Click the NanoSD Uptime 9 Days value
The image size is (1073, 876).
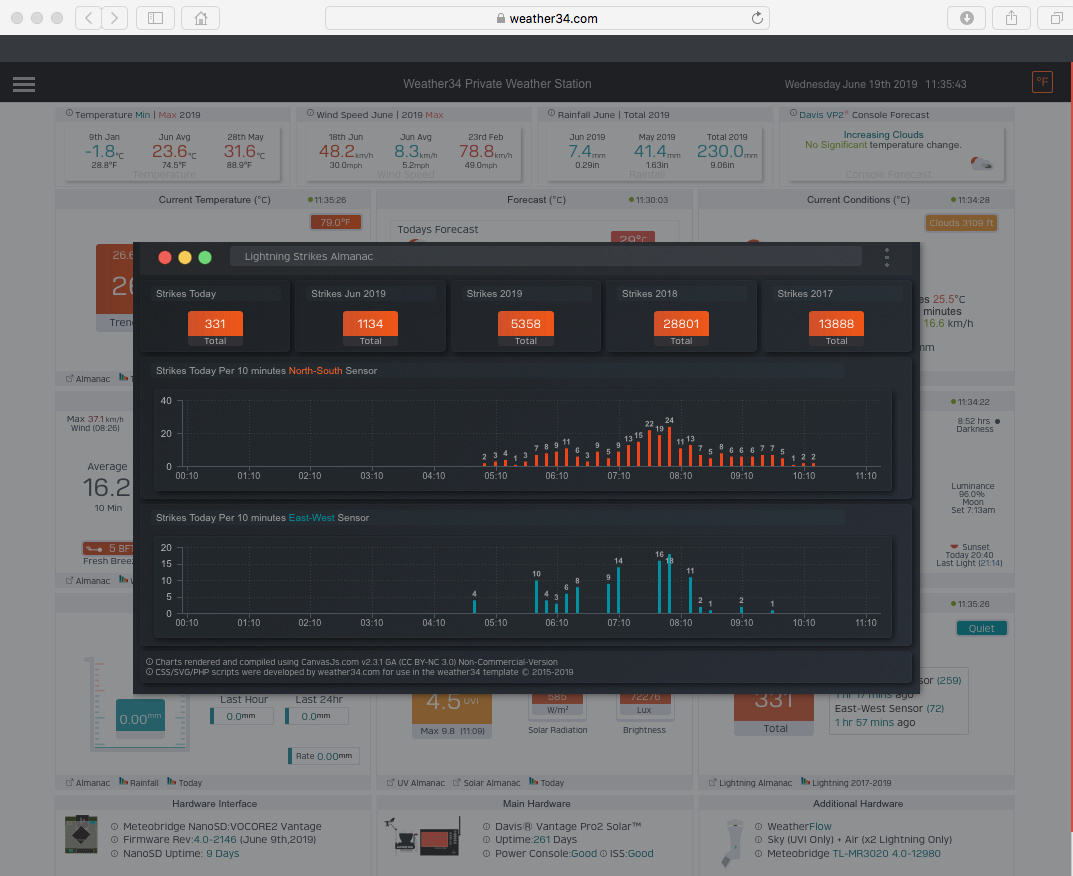pos(222,853)
